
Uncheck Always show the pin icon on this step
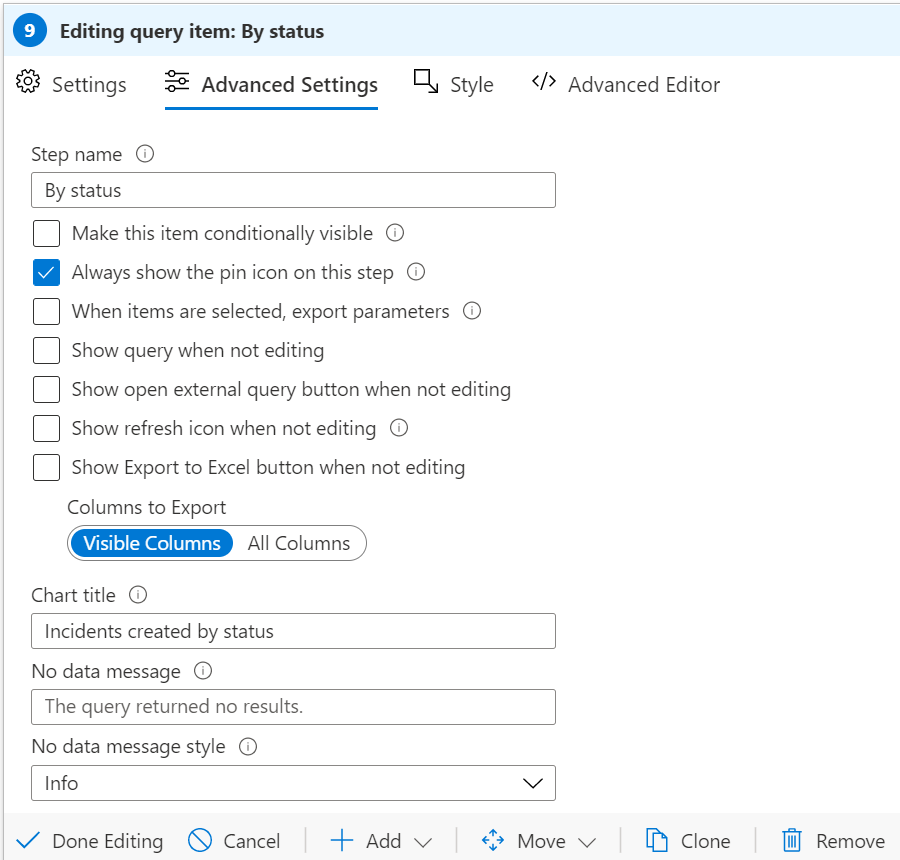46,272
